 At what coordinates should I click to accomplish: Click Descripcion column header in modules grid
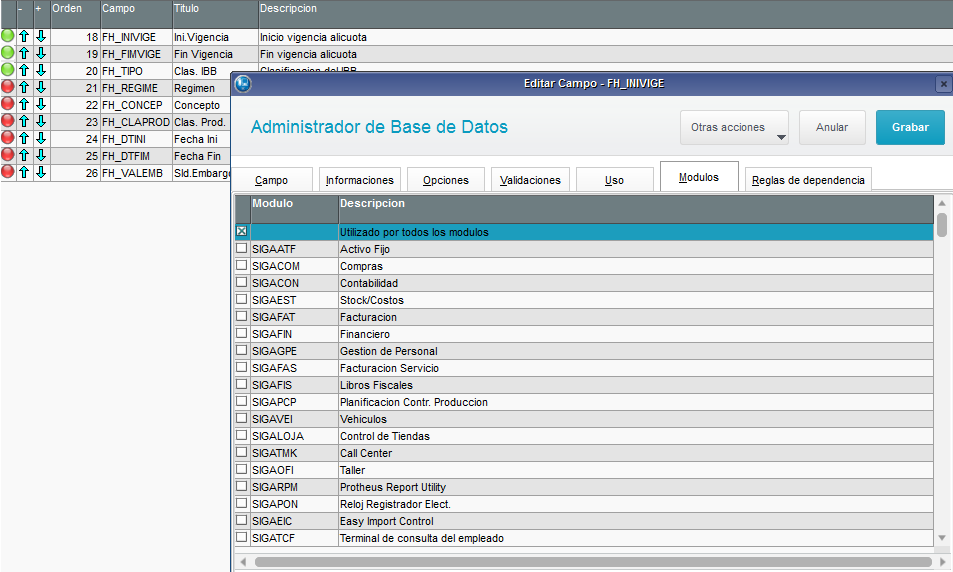click(636, 209)
